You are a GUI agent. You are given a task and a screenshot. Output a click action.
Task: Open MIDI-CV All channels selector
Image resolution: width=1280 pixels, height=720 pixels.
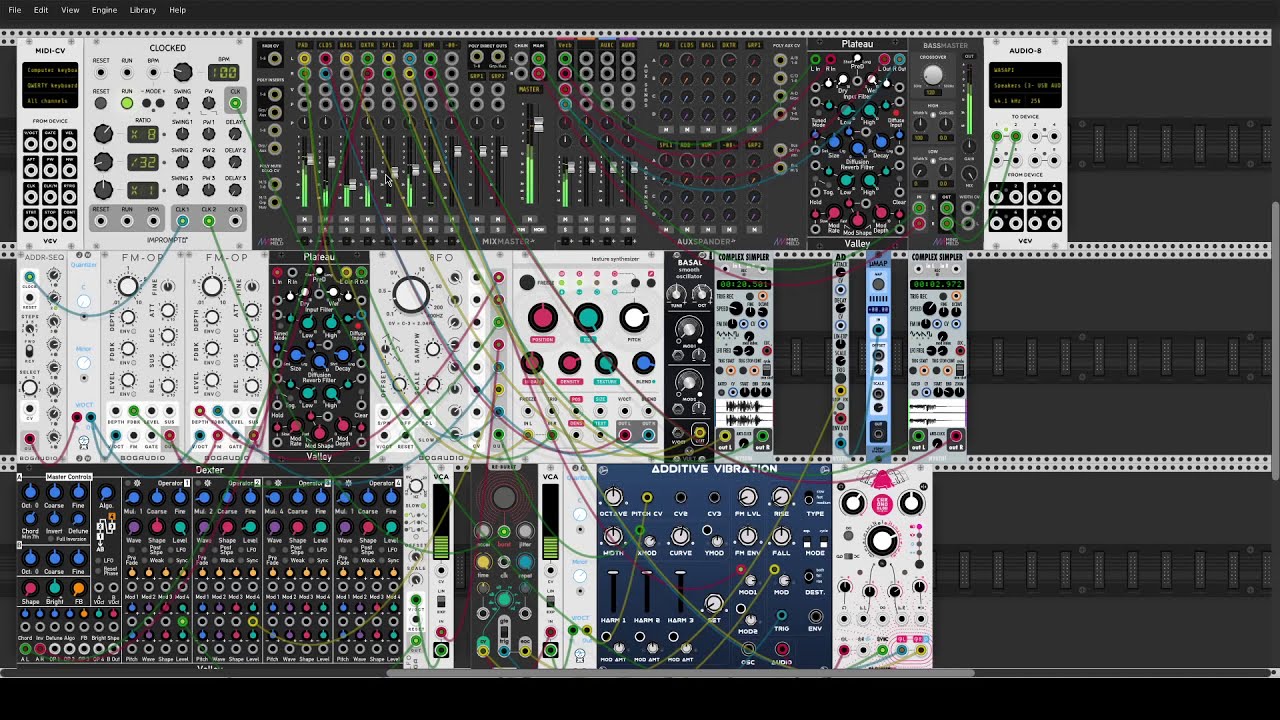tap(50, 101)
